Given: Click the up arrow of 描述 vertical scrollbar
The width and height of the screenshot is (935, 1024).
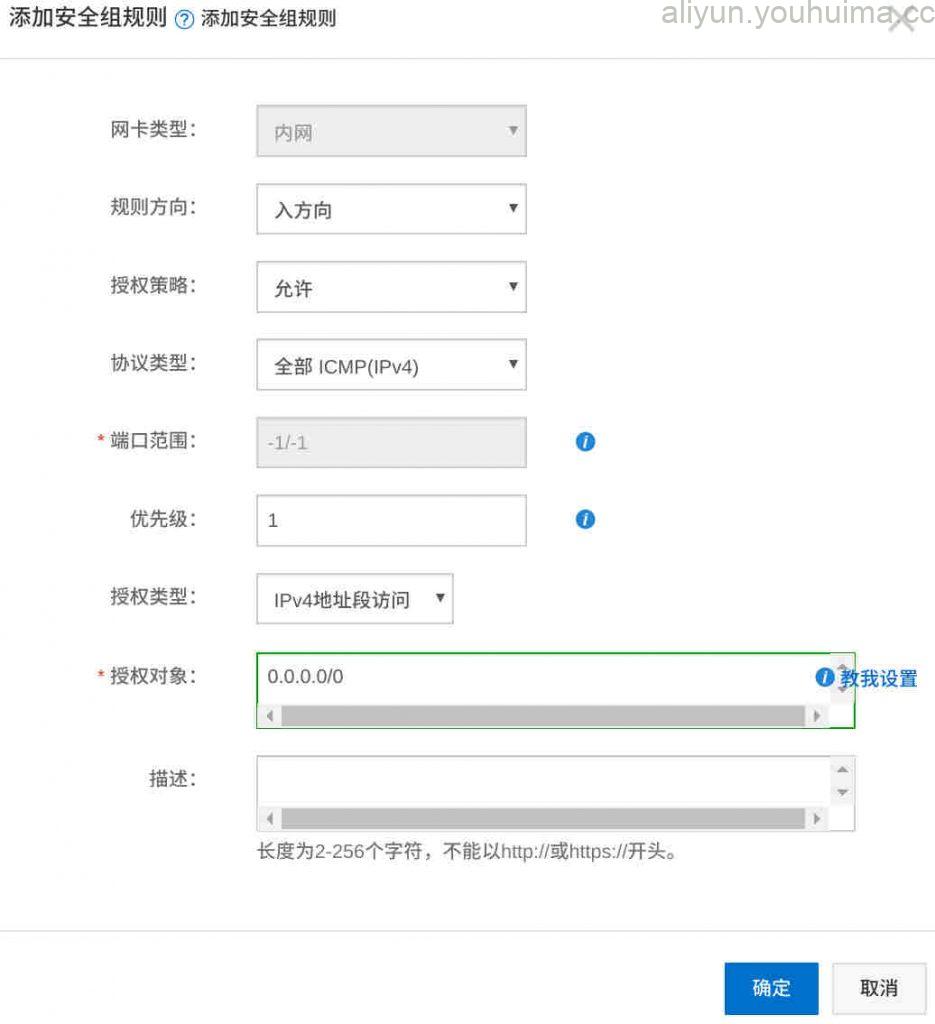Looking at the screenshot, I should click(x=842, y=769).
